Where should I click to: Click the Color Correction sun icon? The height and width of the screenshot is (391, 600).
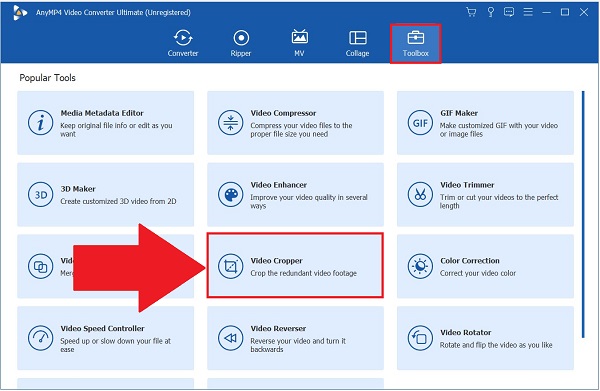click(420, 266)
